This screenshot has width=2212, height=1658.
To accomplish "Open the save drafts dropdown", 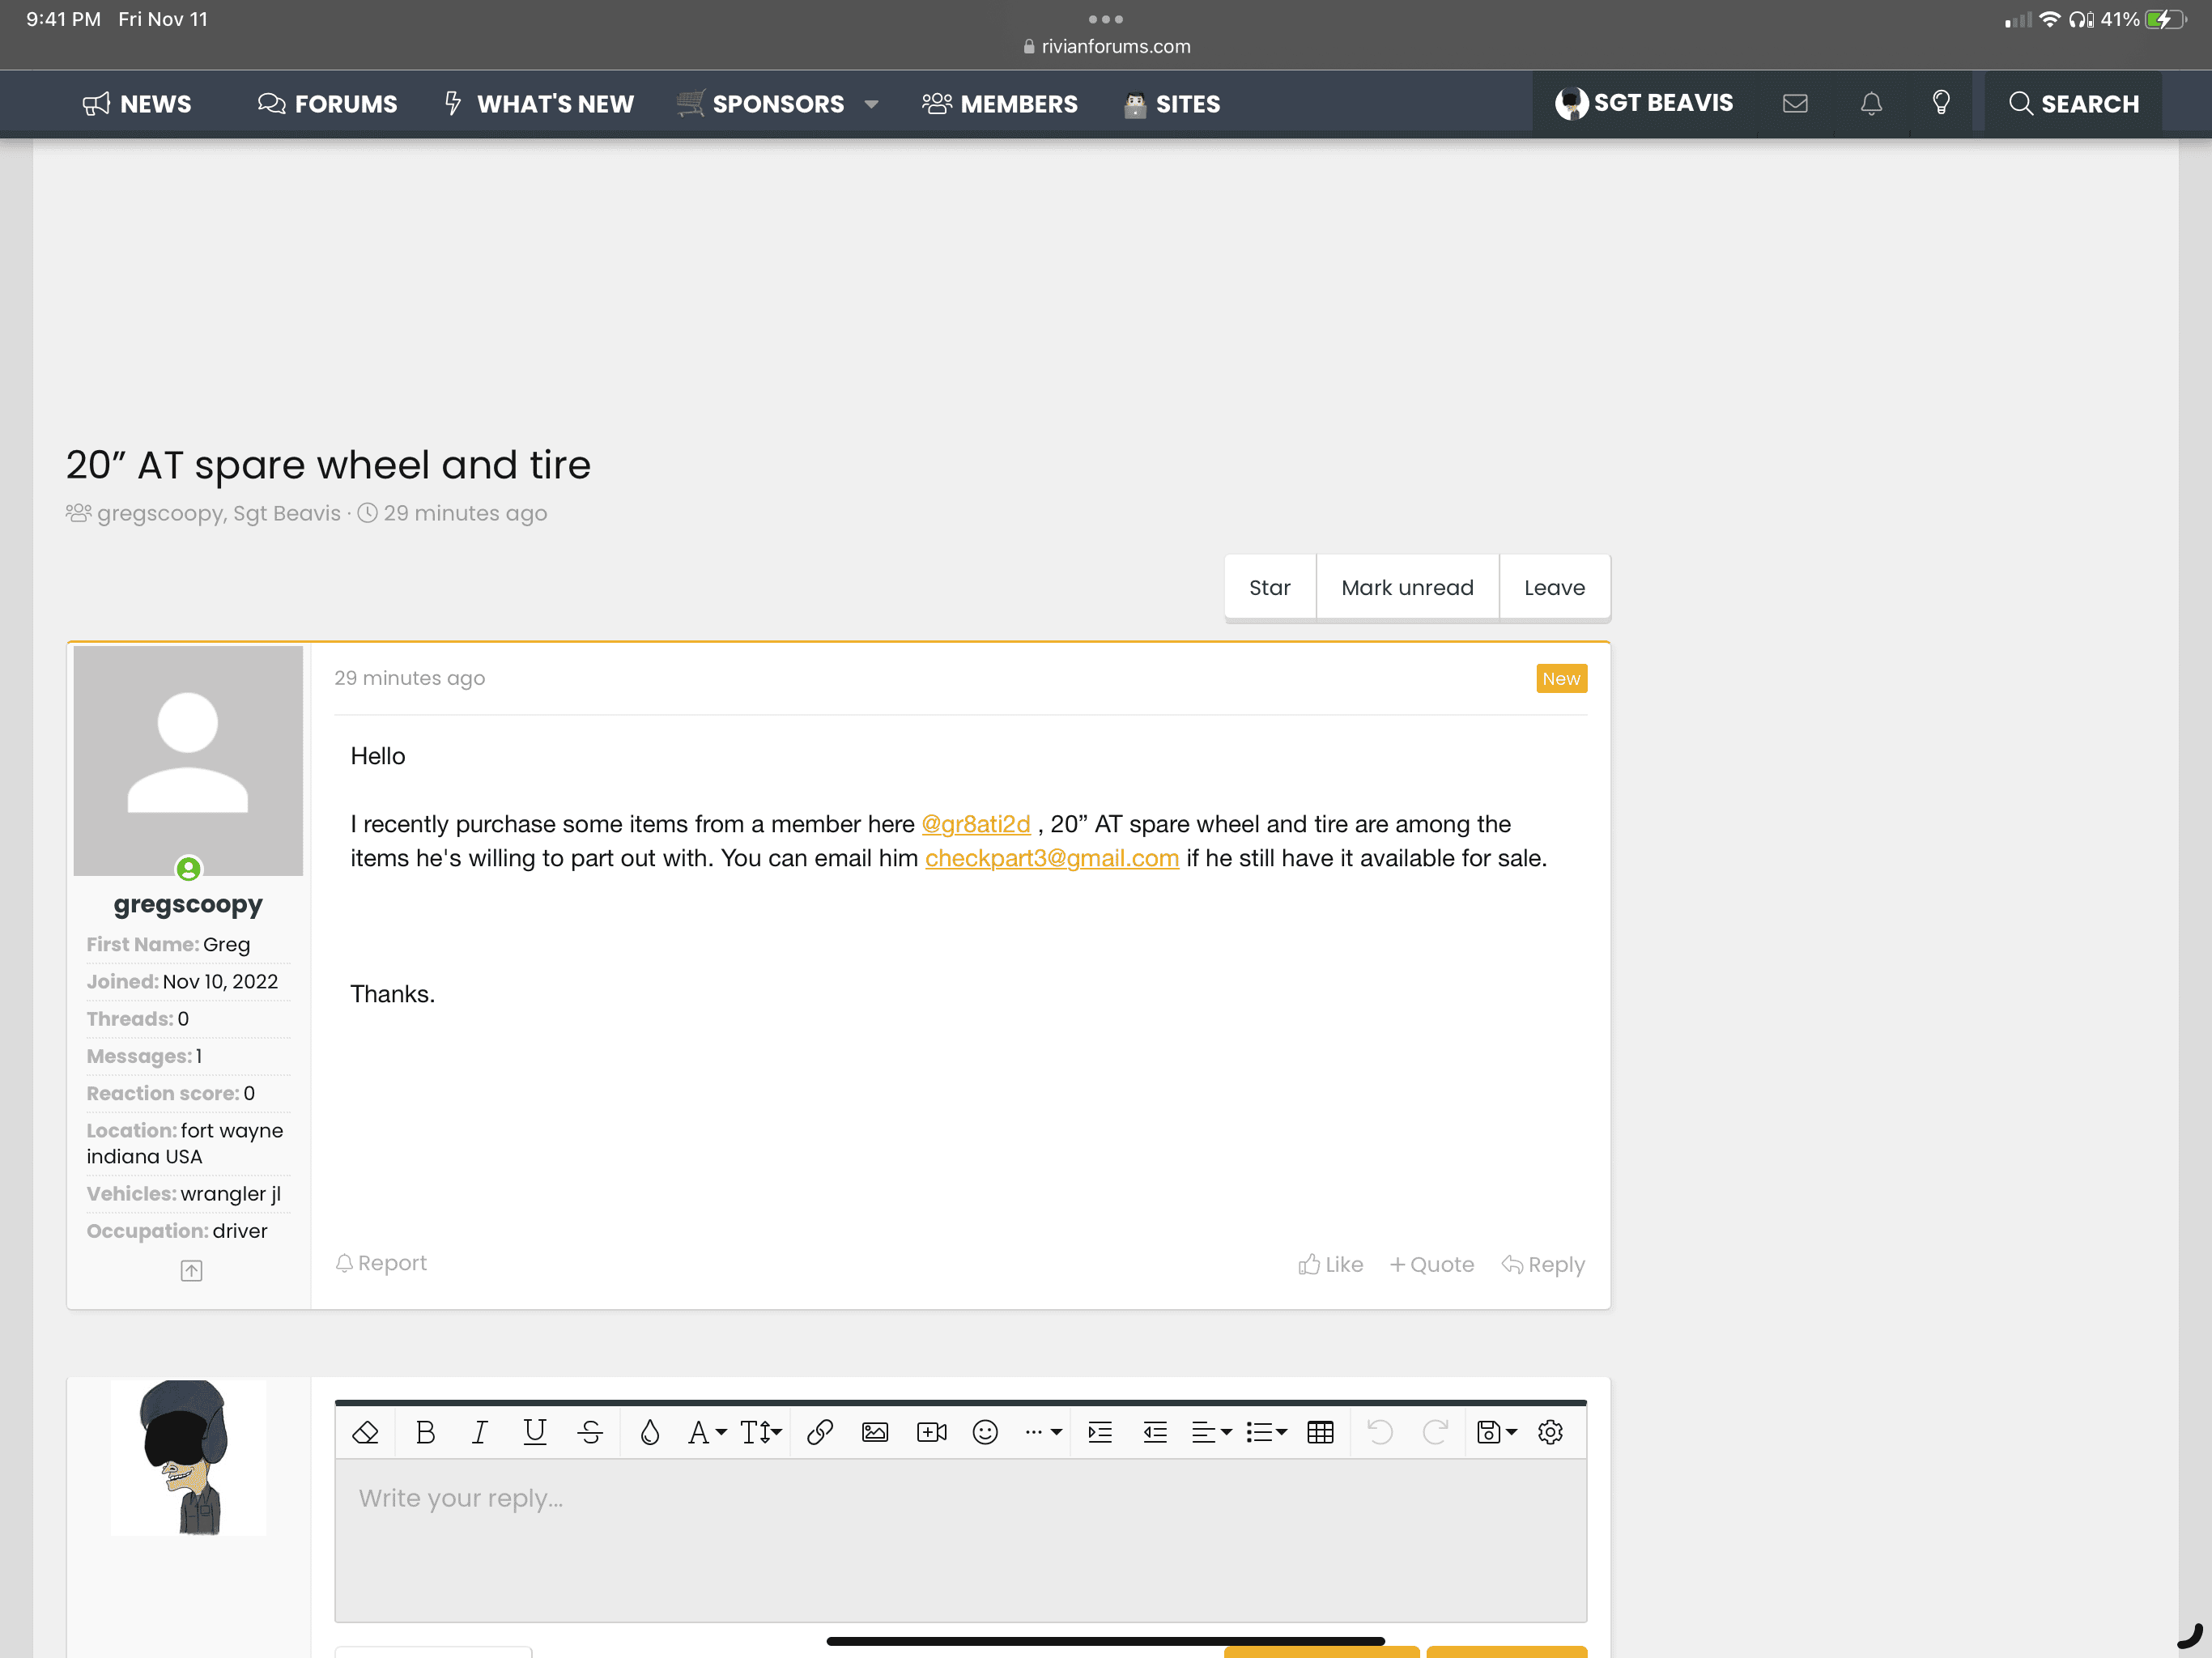I will [x=1497, y=1432].
